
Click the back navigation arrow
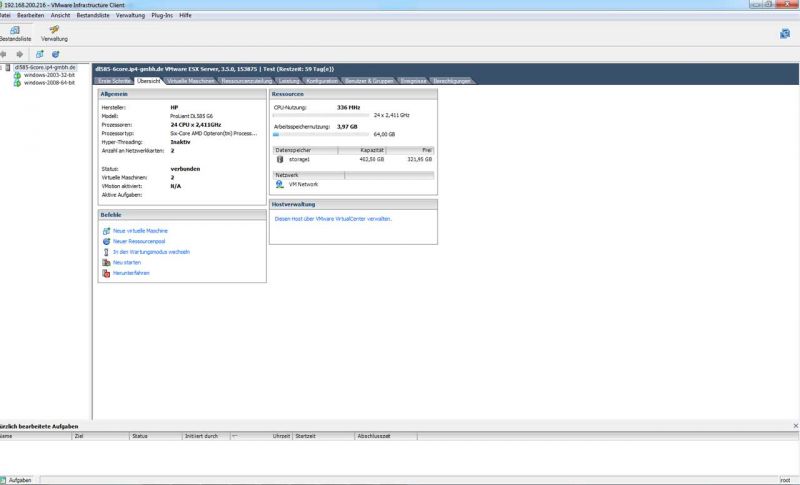(4, 54)
